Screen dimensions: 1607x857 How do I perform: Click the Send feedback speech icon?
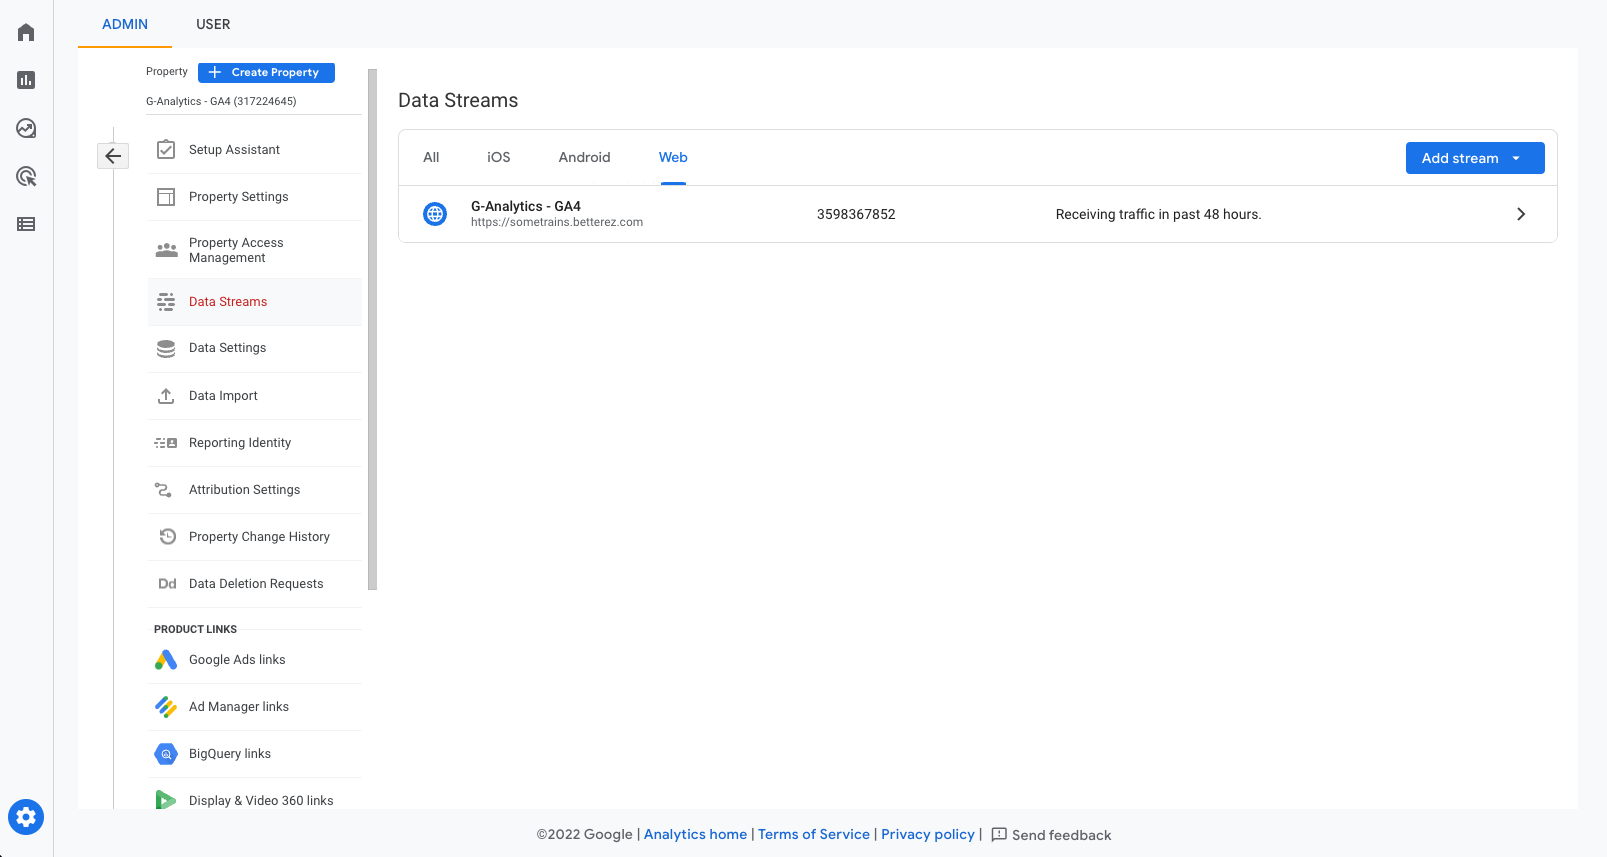999,835
